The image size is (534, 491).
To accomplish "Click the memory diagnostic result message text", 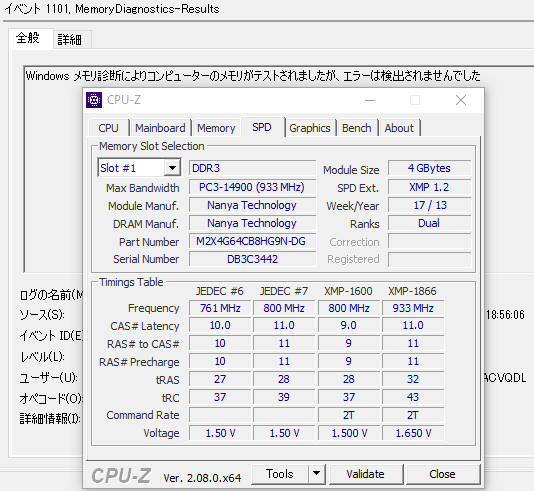I will (253, 76).
